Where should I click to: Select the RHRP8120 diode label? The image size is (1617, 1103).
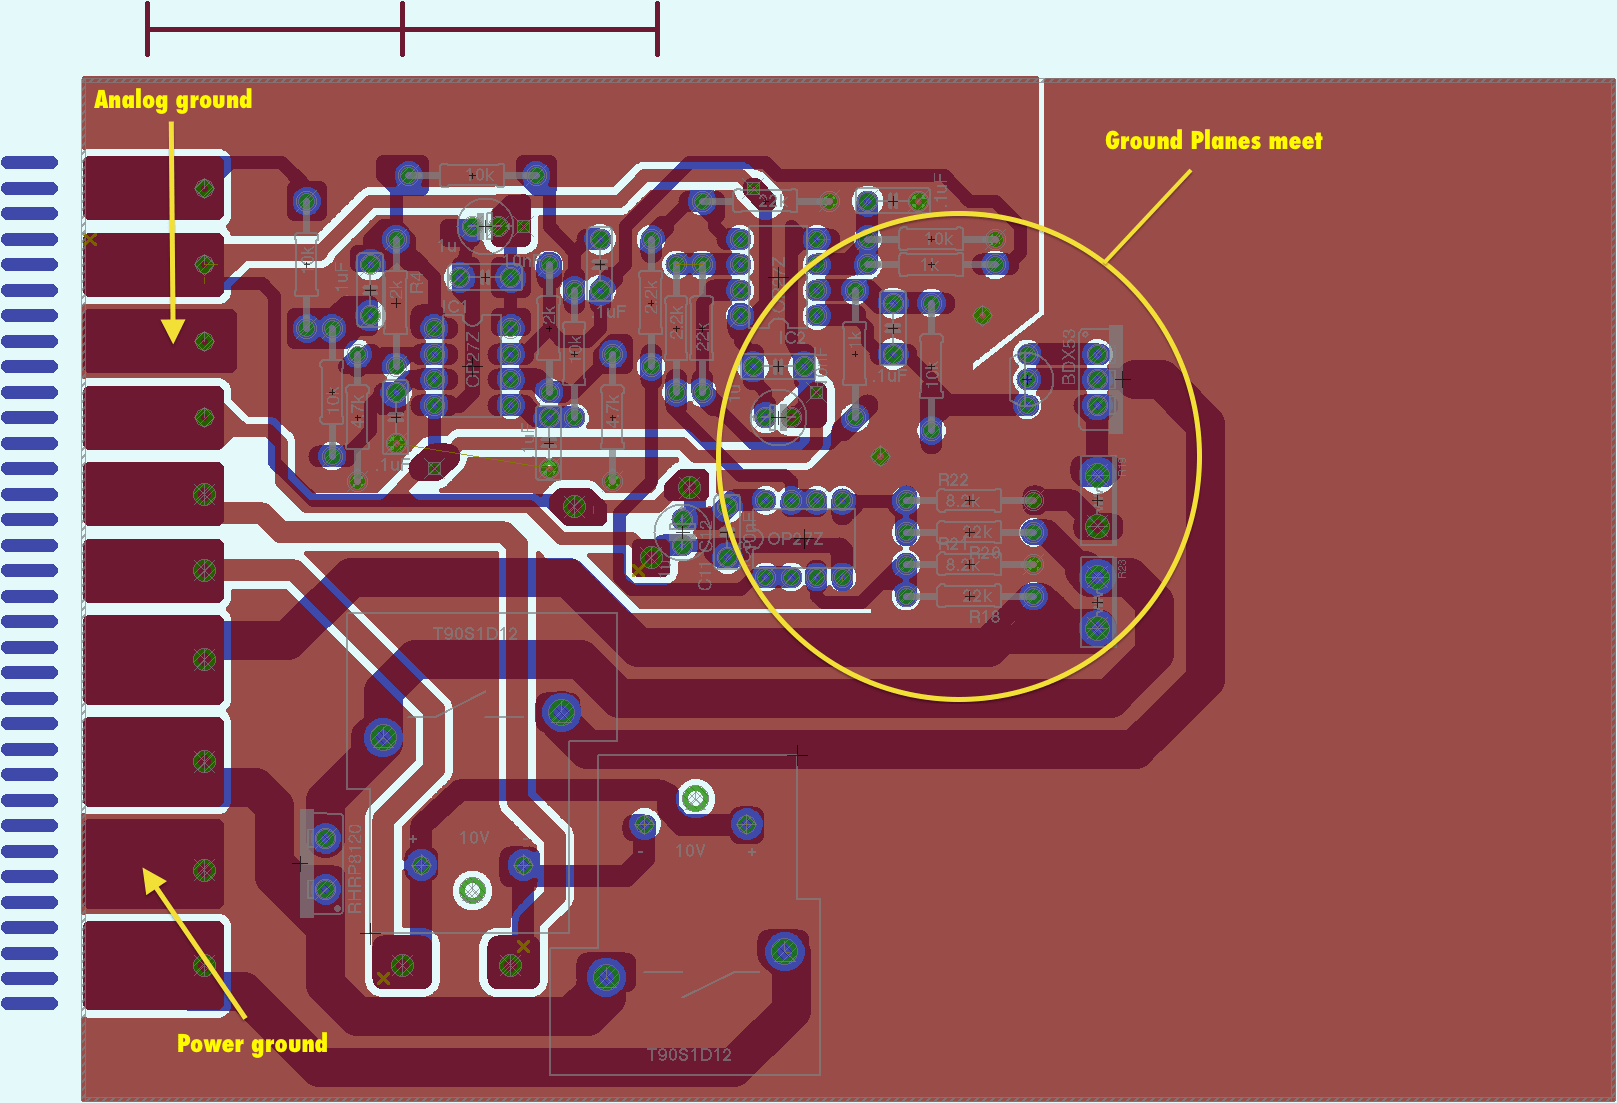pos(354,869)
